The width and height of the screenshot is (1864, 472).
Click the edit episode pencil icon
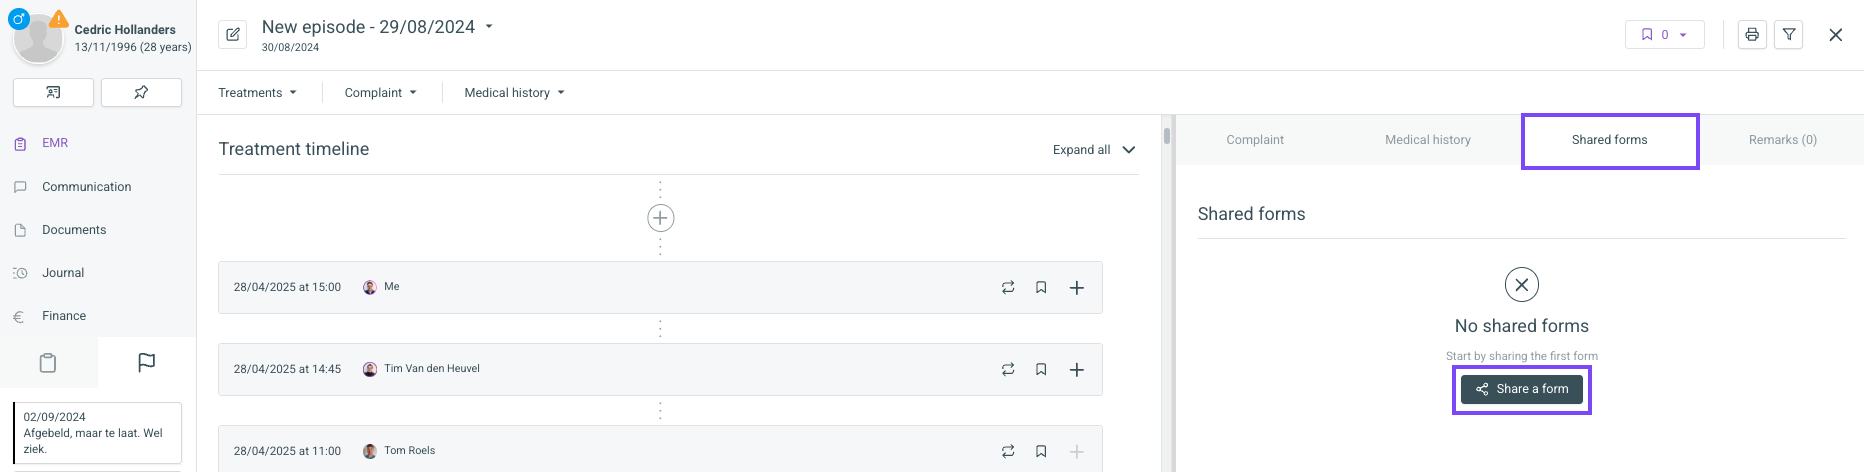[233, 35]
